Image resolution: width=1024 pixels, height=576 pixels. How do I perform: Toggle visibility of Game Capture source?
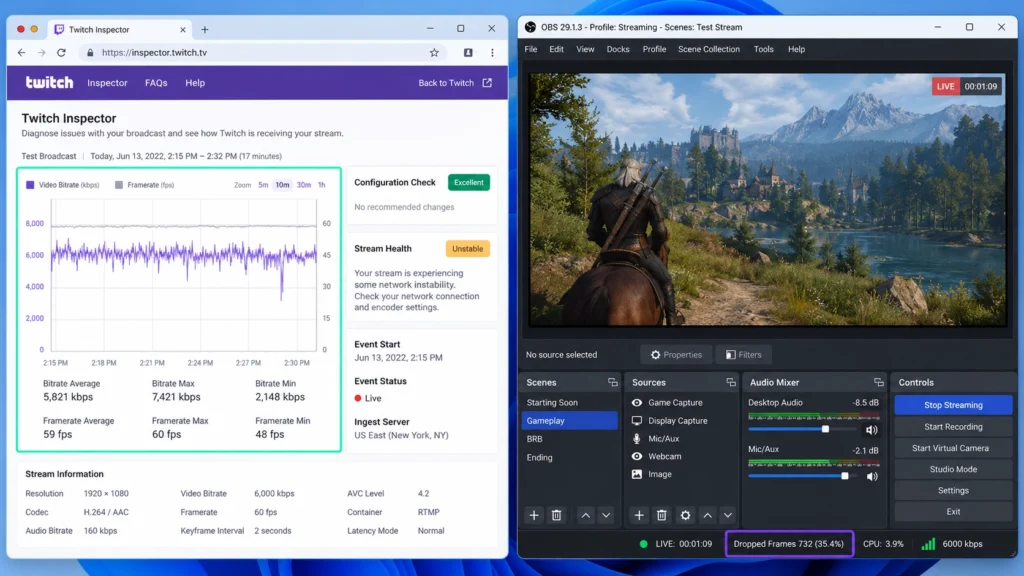click(x=637, y=402)
